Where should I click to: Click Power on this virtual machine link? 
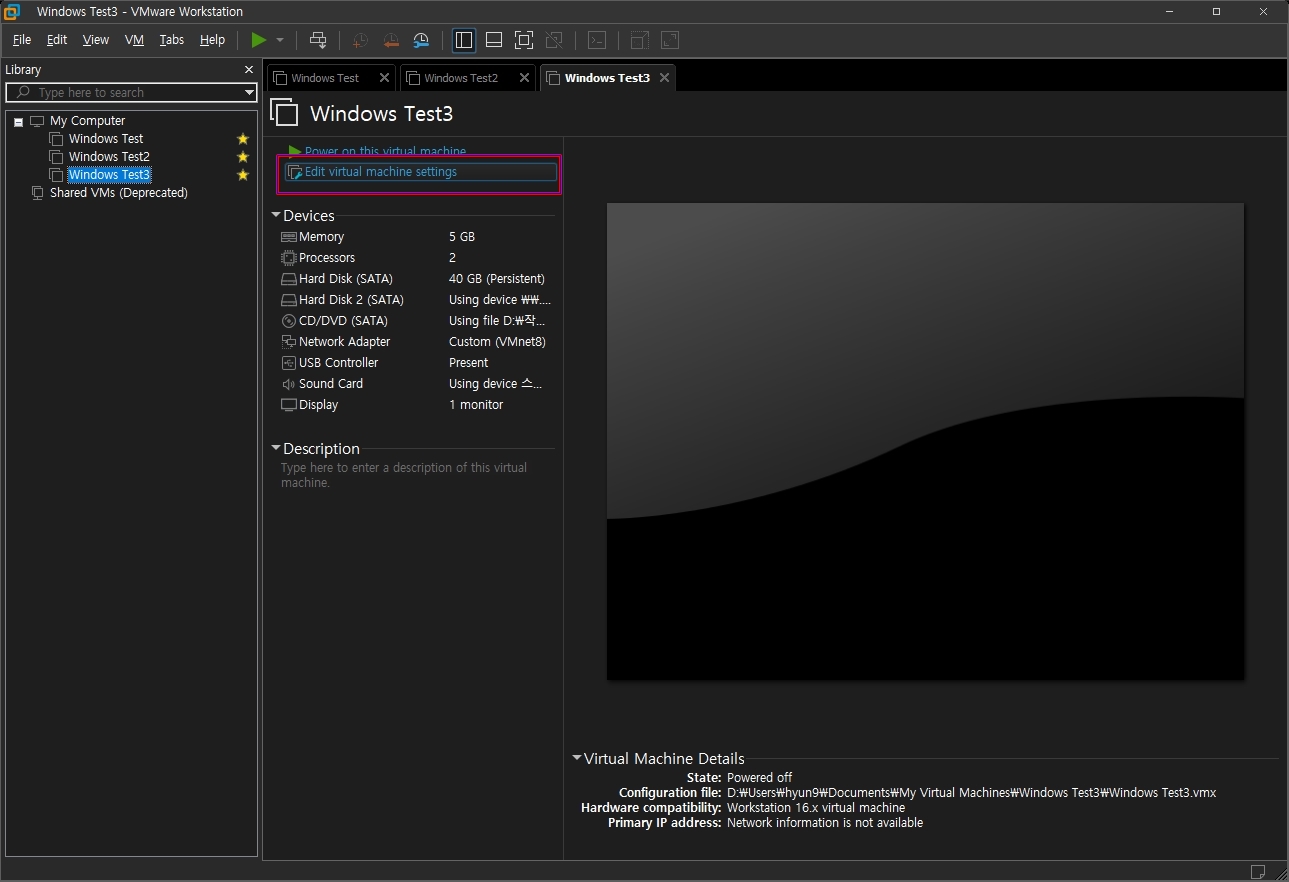385,152
